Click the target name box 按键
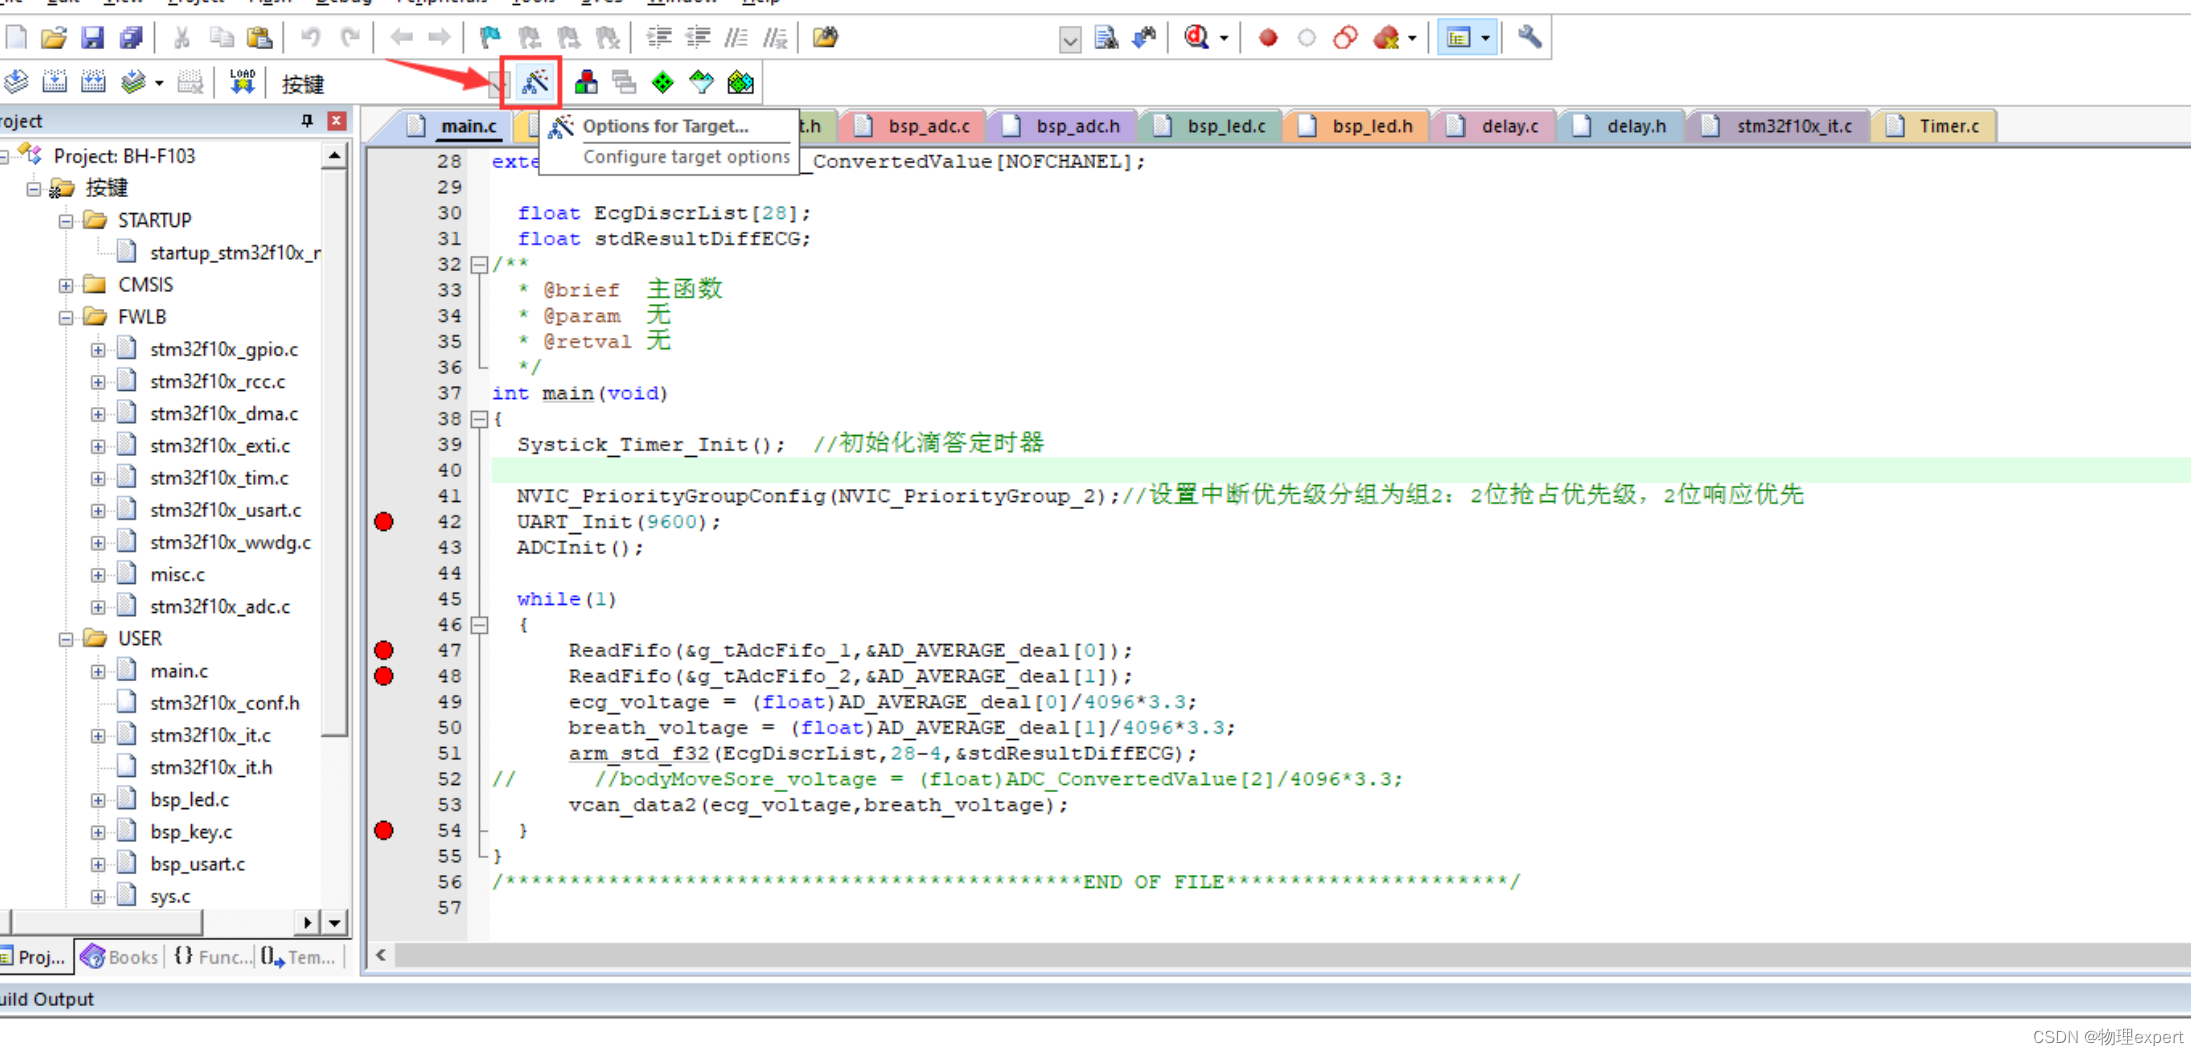Image resolution: width=2199 pixels, height=1055 pixels. tap(303, 84)
